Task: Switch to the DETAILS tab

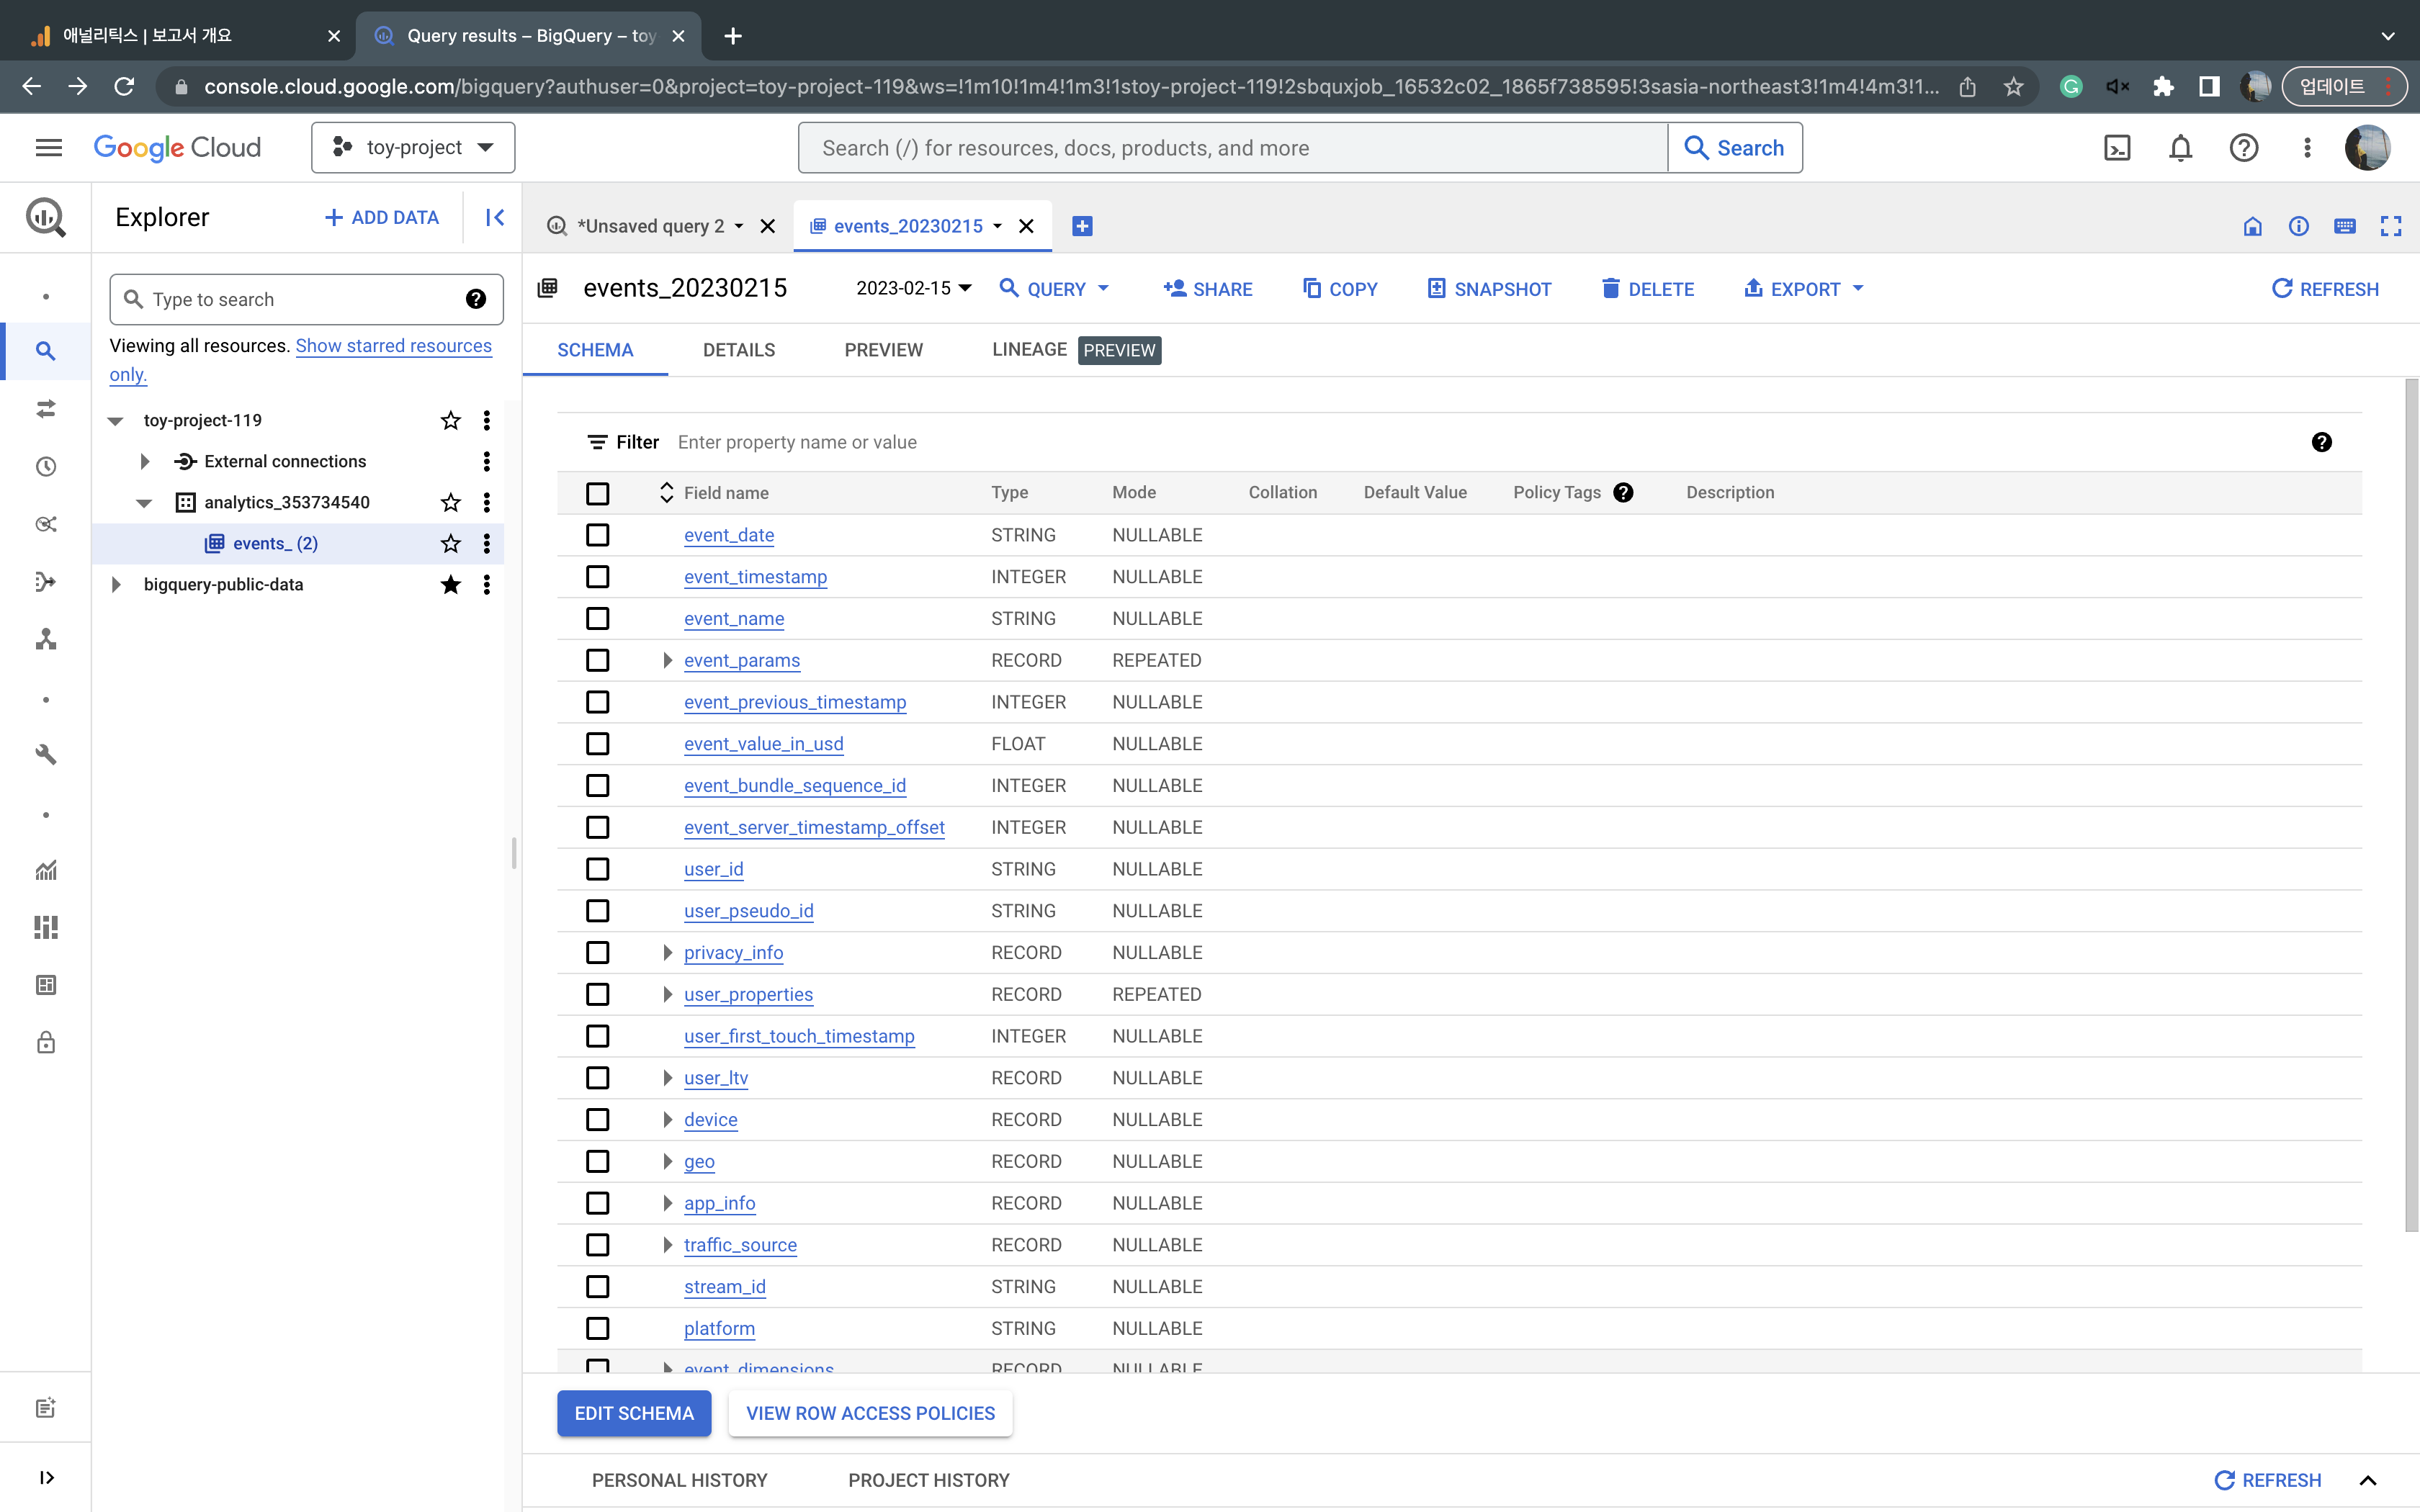Action: click(x=738, y=350)
